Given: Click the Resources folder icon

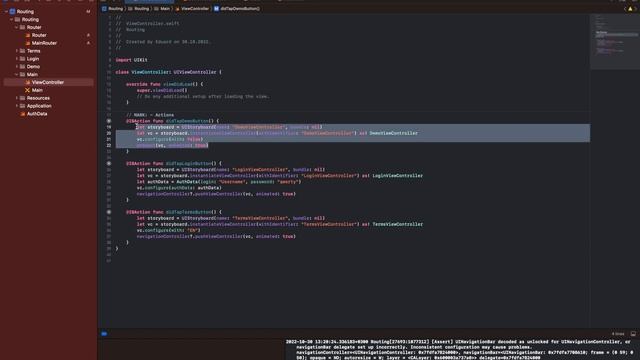Looking at the screenshot, I should 22,98.
